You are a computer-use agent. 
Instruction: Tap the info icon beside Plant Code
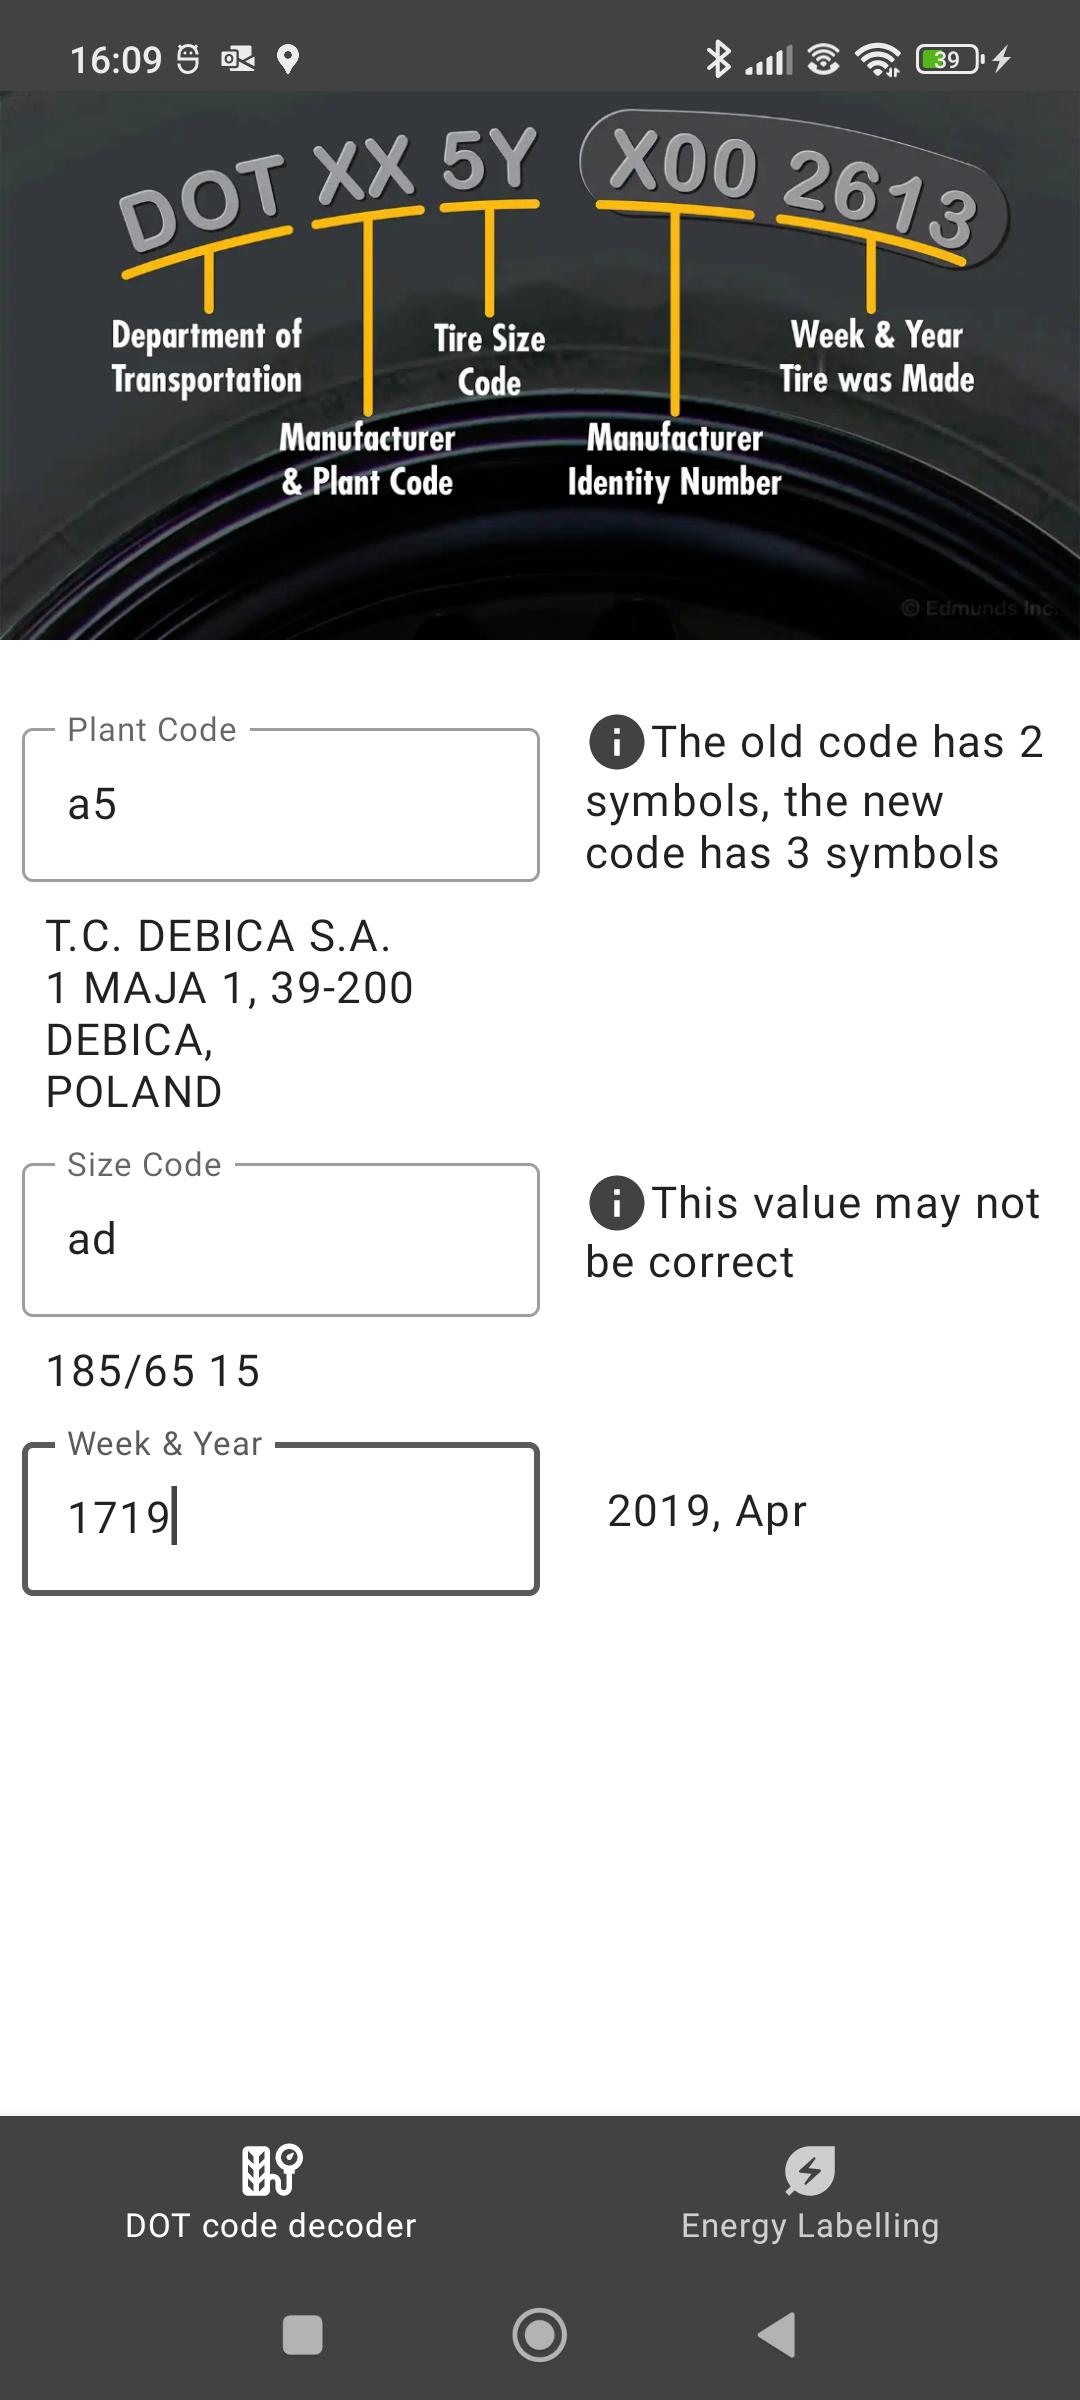(x=616, y=742)
